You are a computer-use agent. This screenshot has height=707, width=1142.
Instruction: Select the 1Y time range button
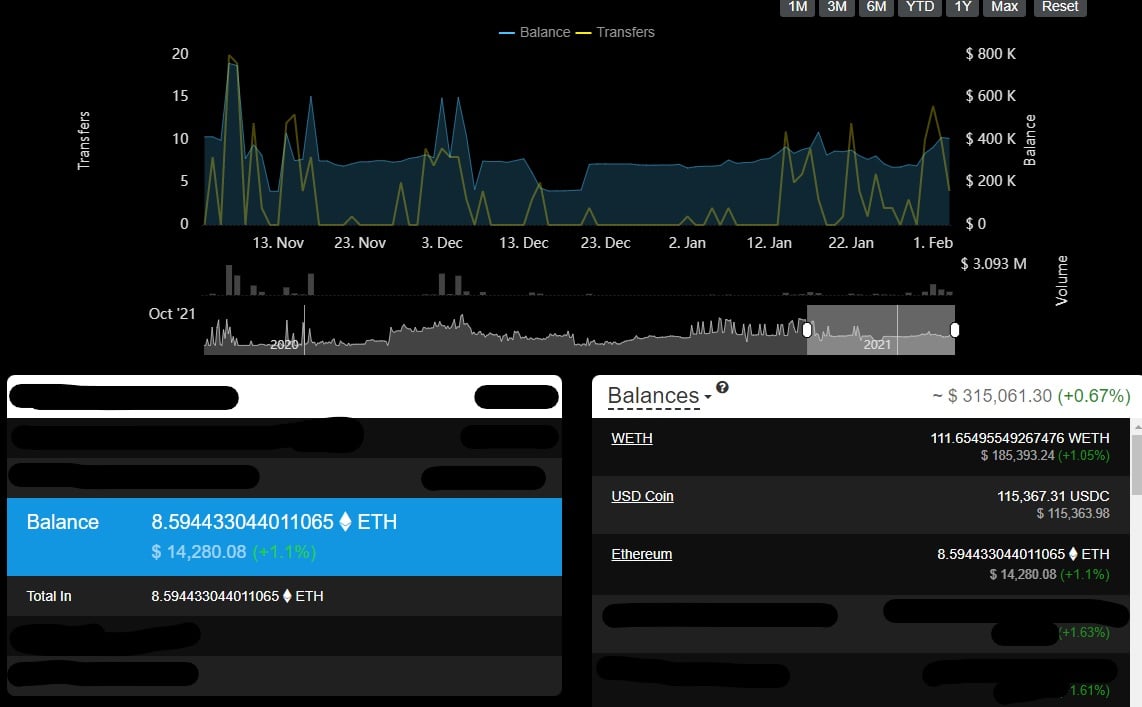click(x=963, y=7)
